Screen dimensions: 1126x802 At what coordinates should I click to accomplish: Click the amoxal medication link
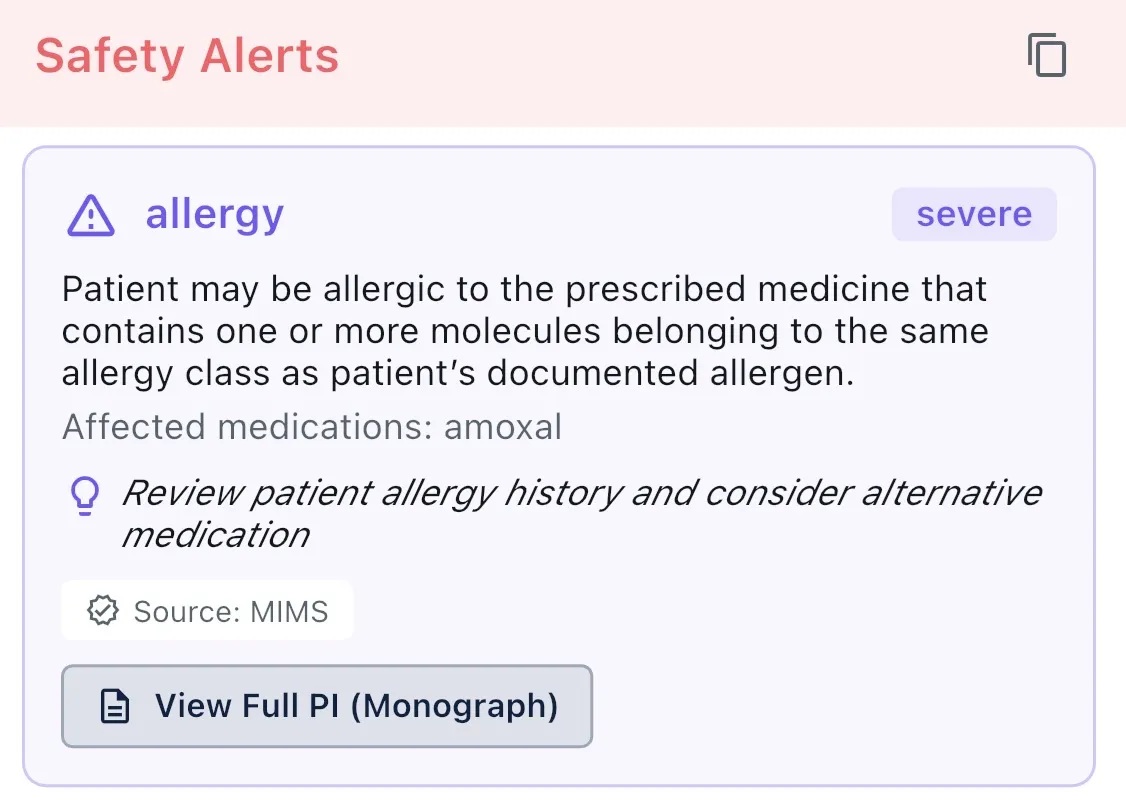(x=503, y=426)
